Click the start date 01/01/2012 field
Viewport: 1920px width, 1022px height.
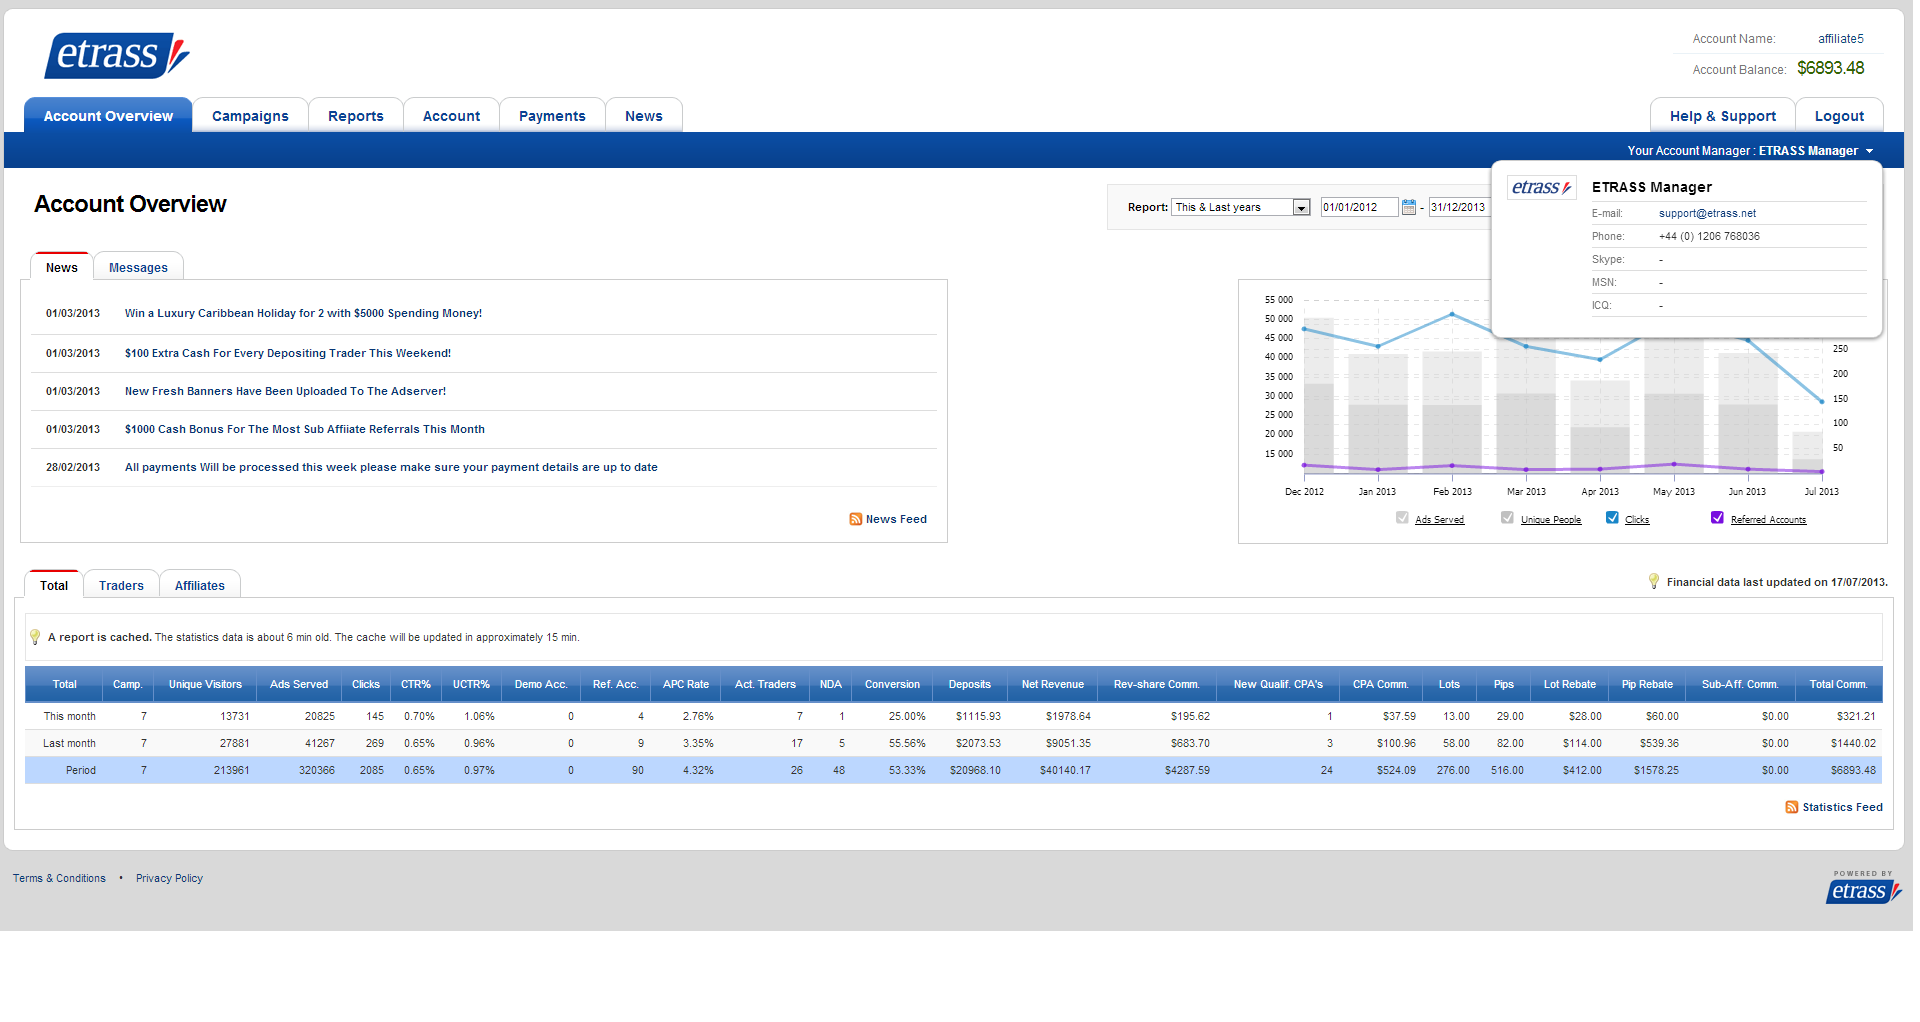1357,207
